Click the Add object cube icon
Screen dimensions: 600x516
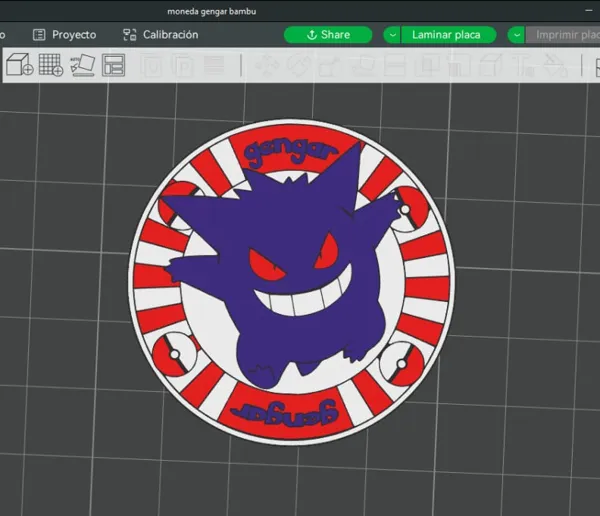(20, 64)
